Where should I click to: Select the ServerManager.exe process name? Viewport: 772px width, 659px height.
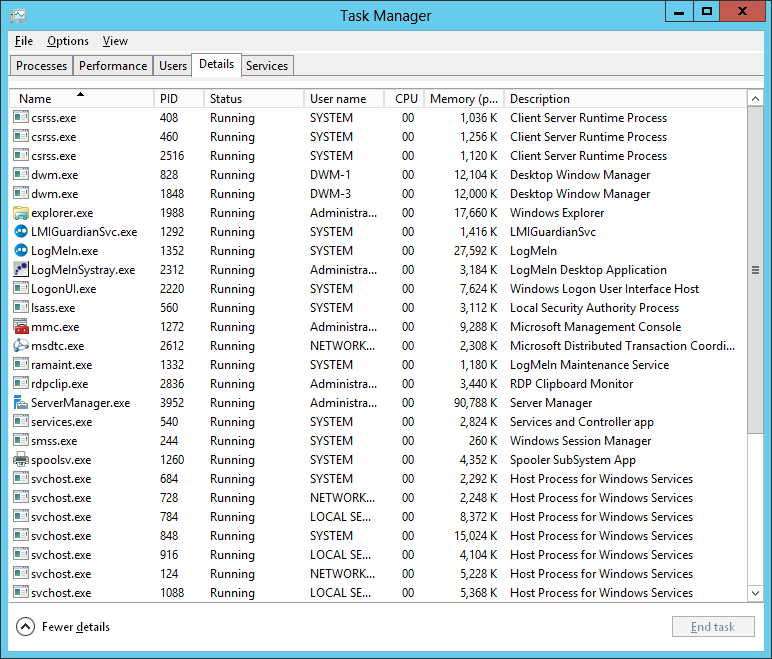click(81, 403)
